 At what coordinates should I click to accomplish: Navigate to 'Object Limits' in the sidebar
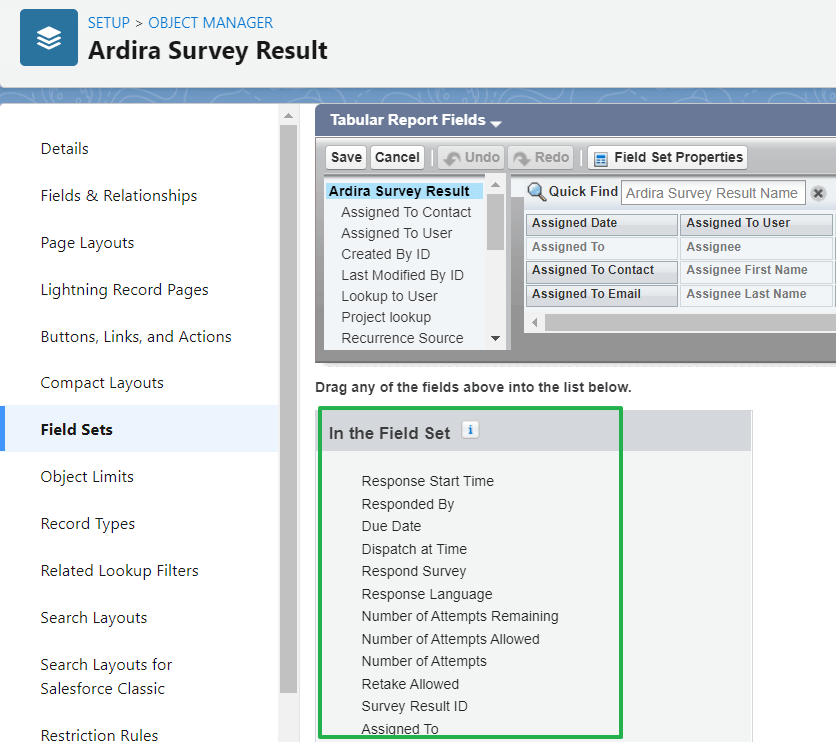click(x=85, y=477)
